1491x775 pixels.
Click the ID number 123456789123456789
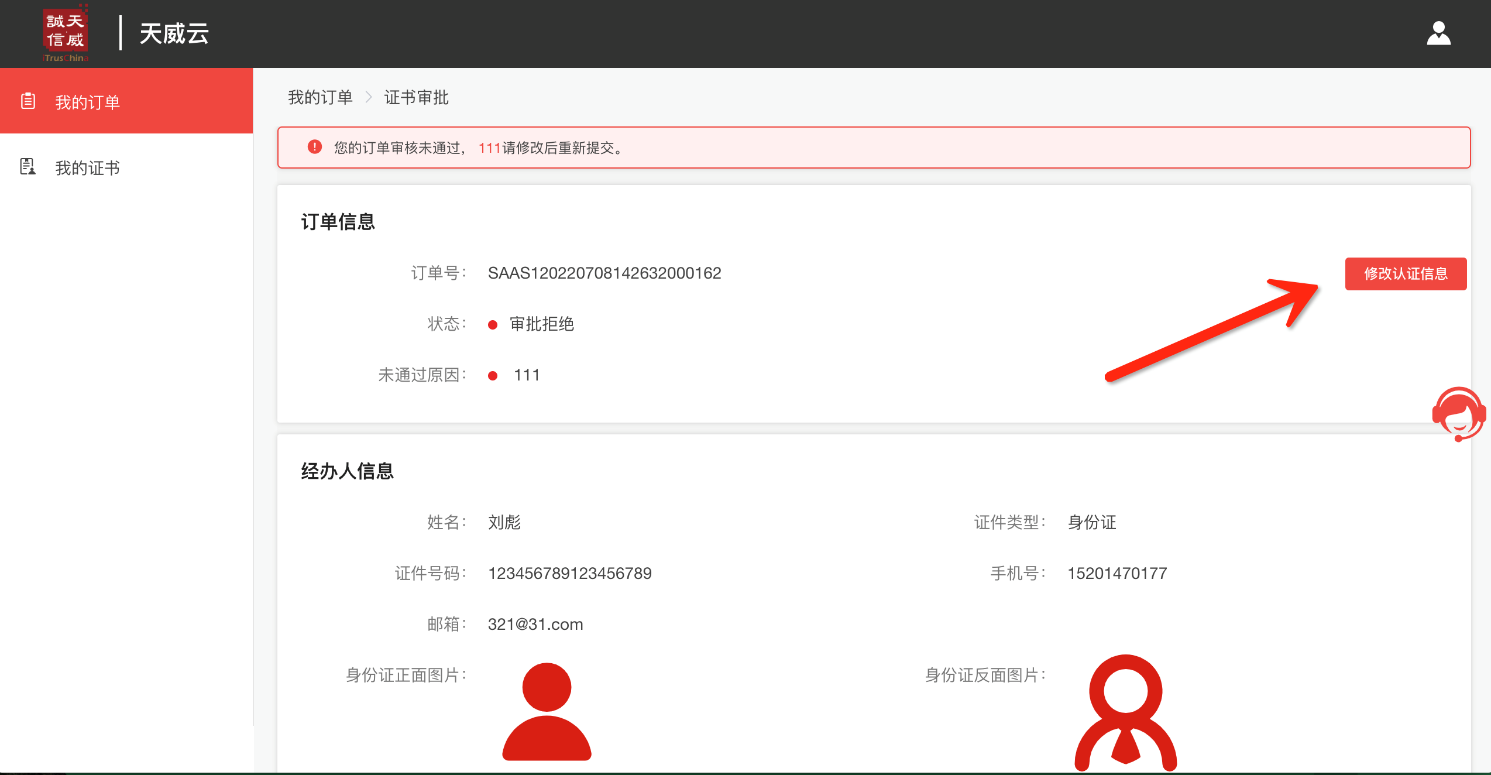(569, 573)
